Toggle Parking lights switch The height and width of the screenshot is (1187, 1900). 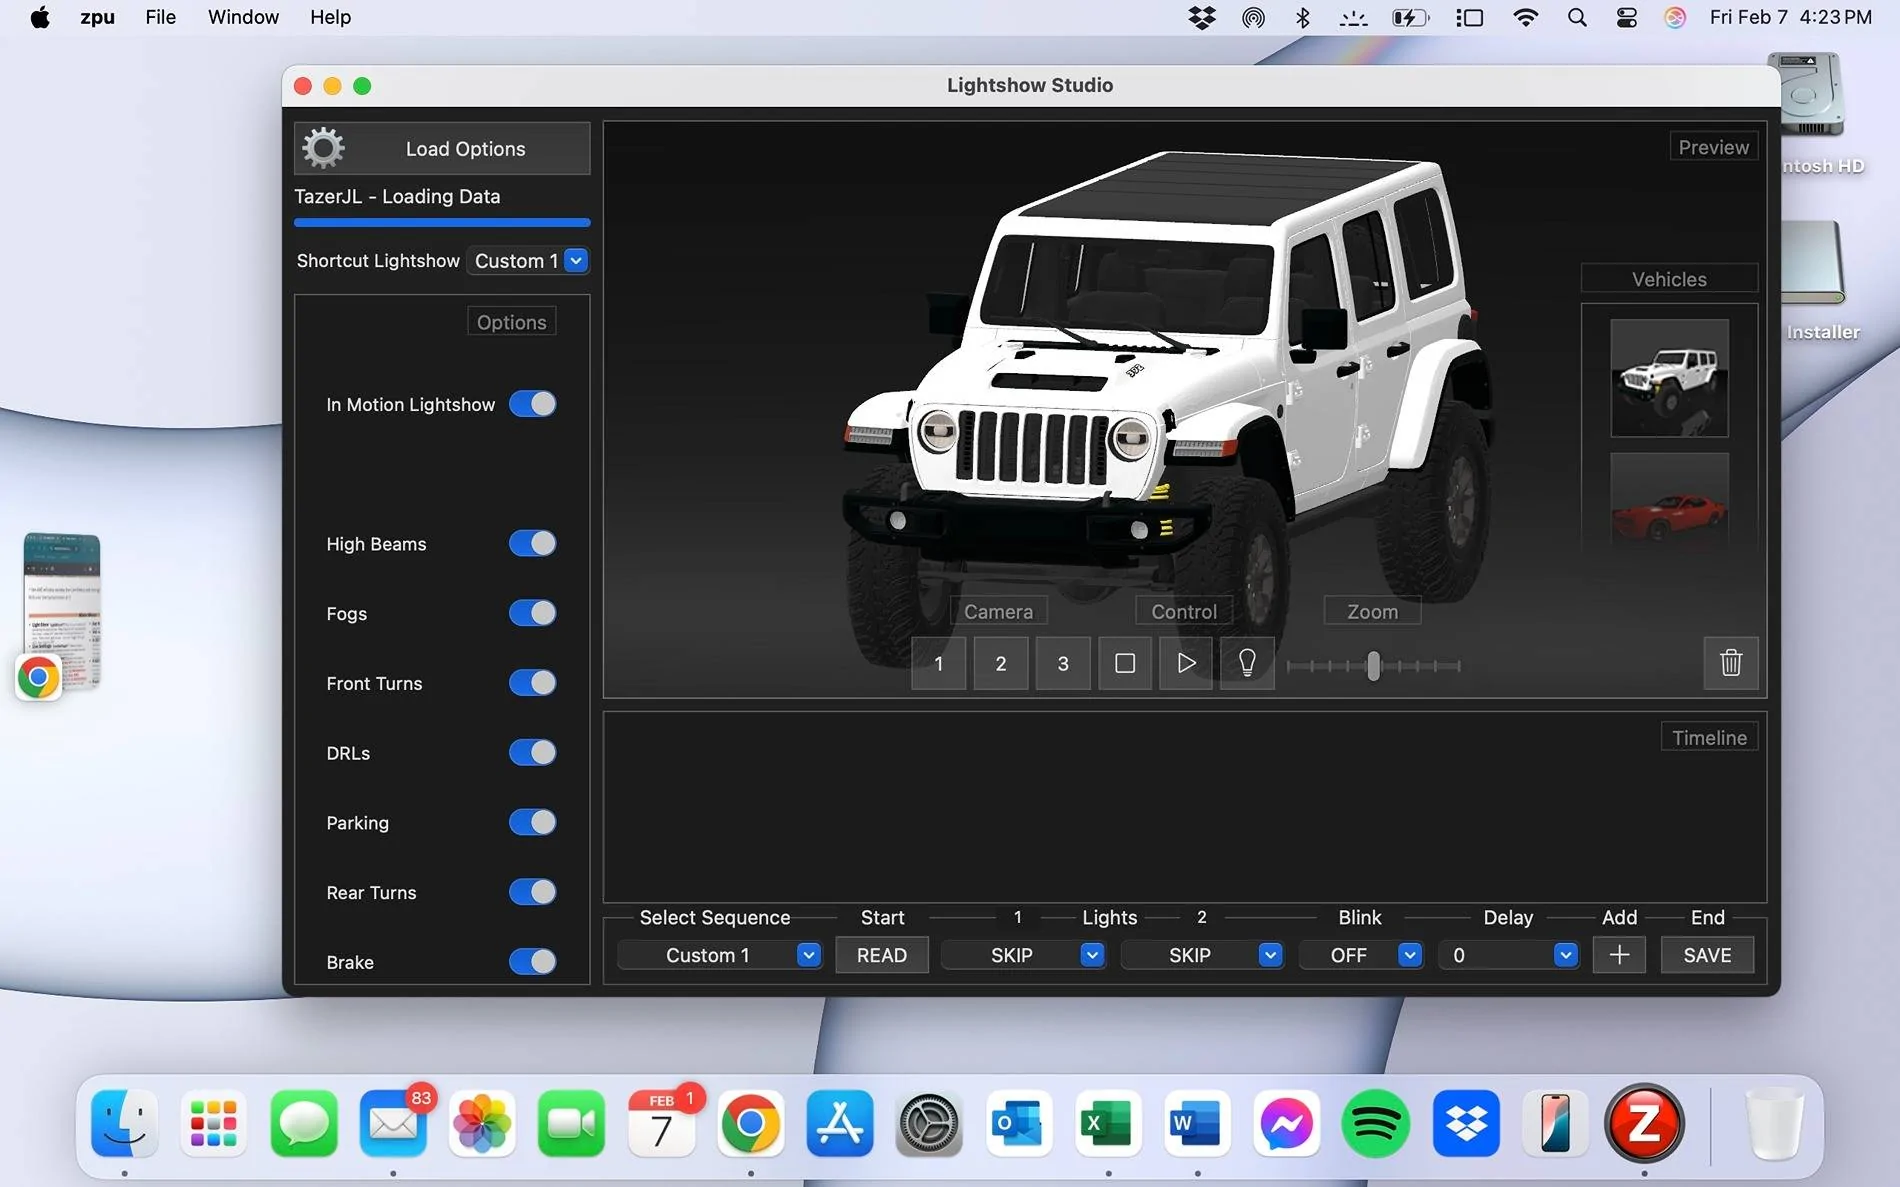(x=532, y=822)
